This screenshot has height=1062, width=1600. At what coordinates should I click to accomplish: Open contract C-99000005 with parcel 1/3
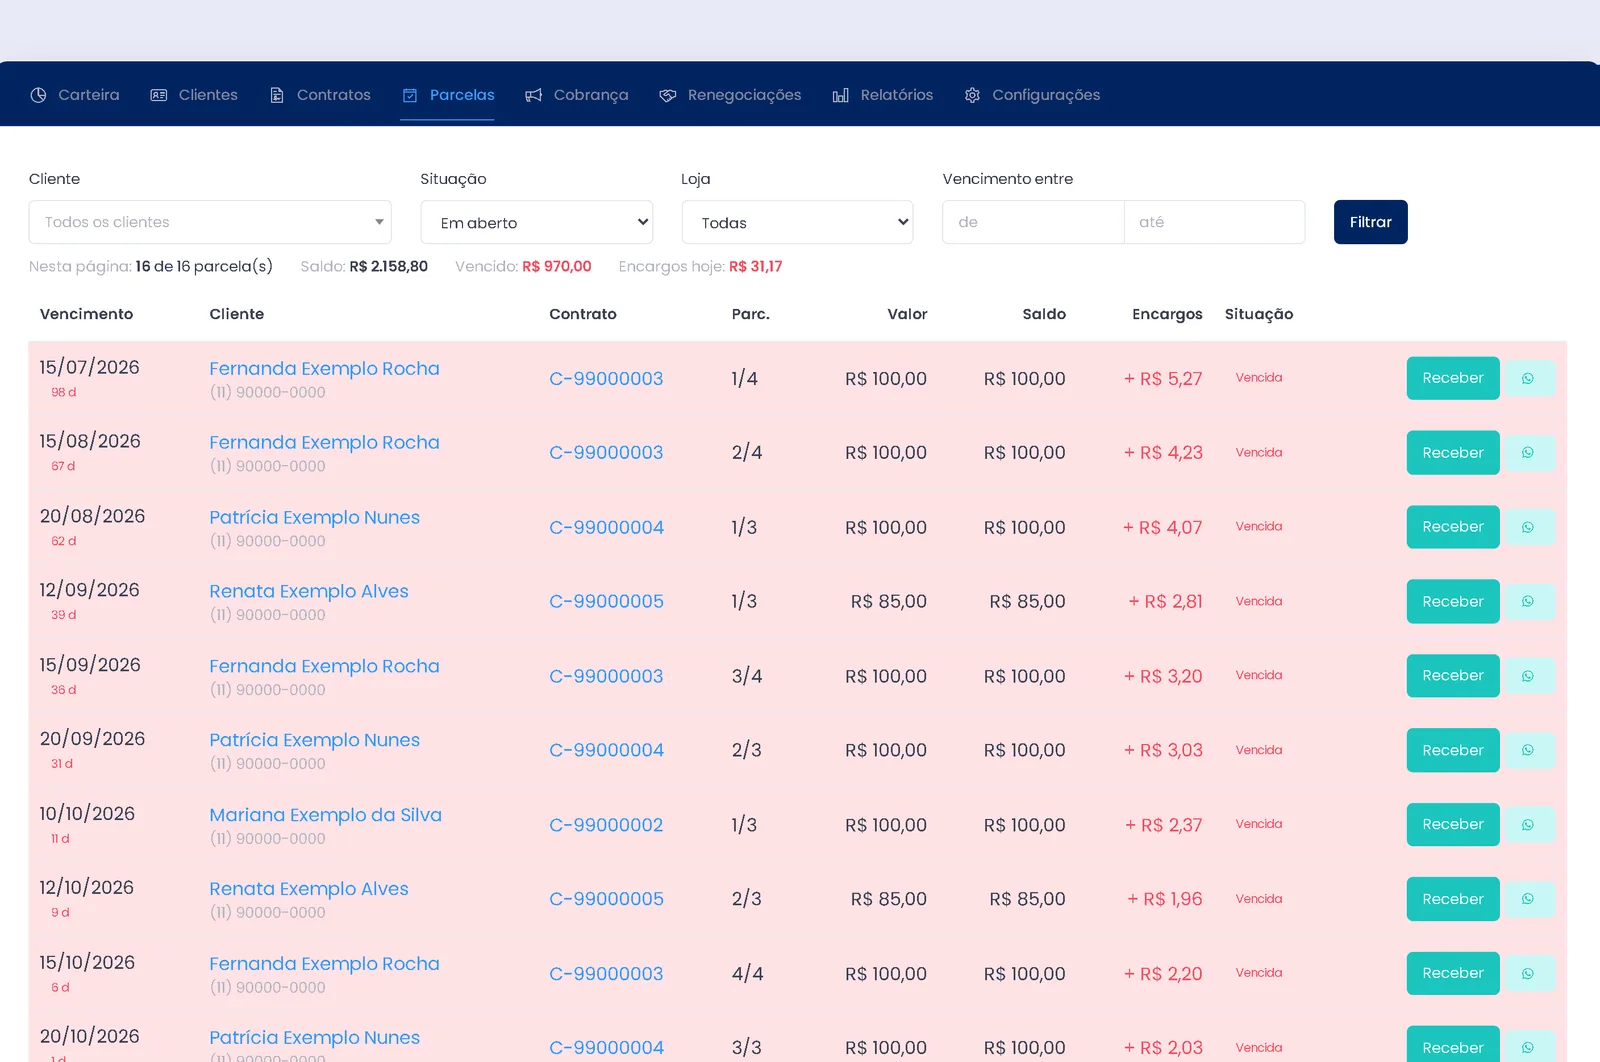tap(606, 601)
